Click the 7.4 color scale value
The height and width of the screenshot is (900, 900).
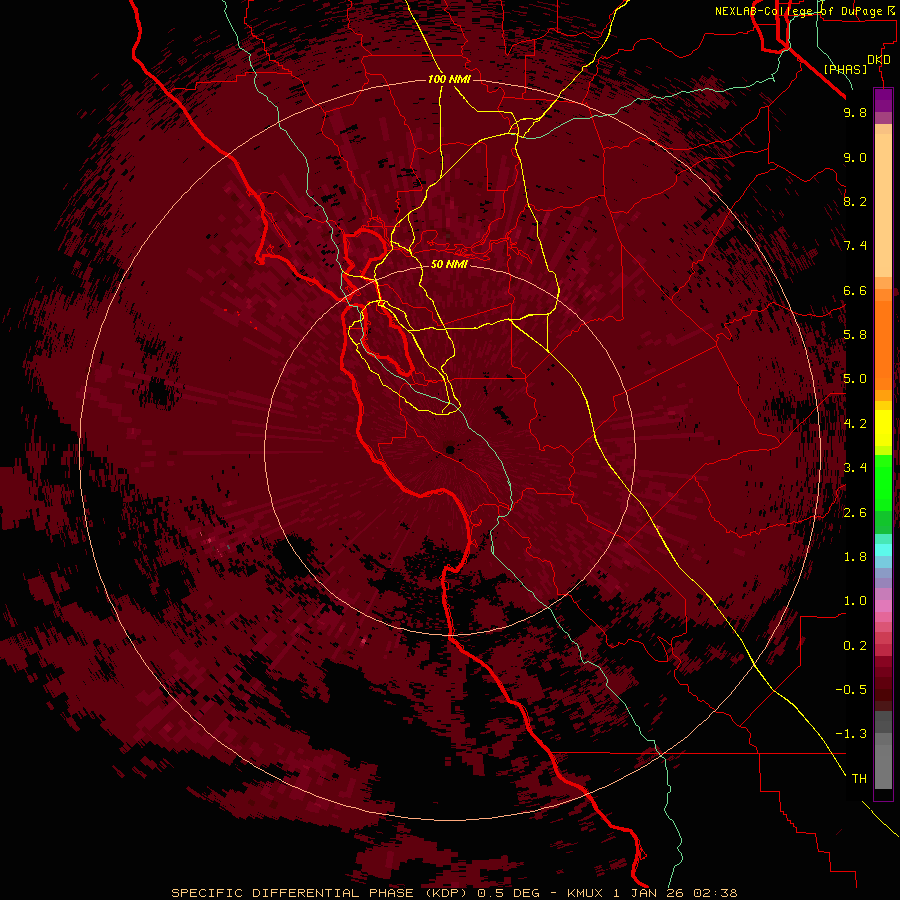855,246
